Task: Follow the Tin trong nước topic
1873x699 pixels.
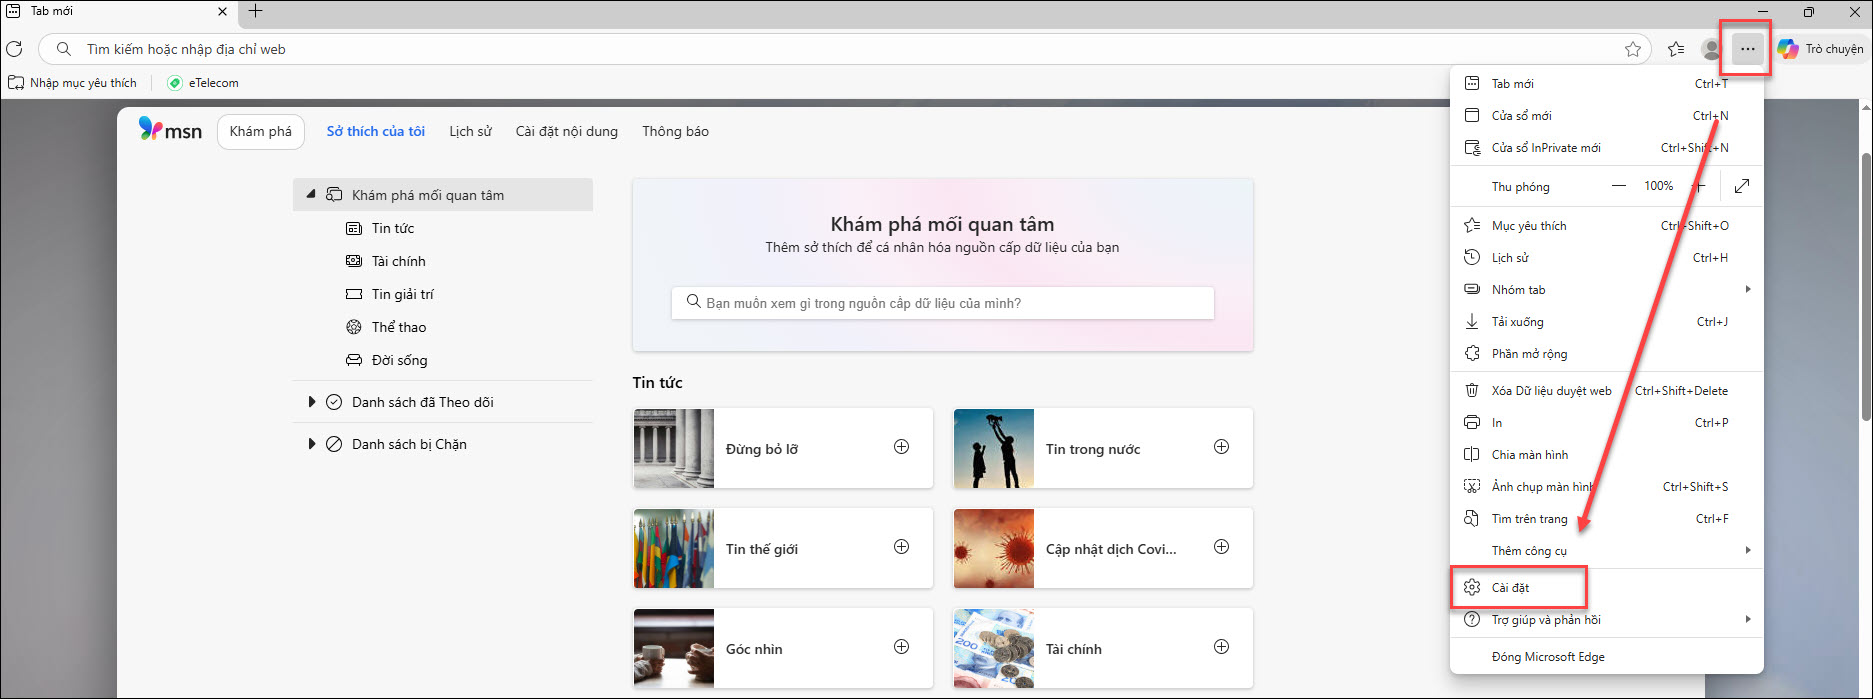Action: click(1221, 447)
